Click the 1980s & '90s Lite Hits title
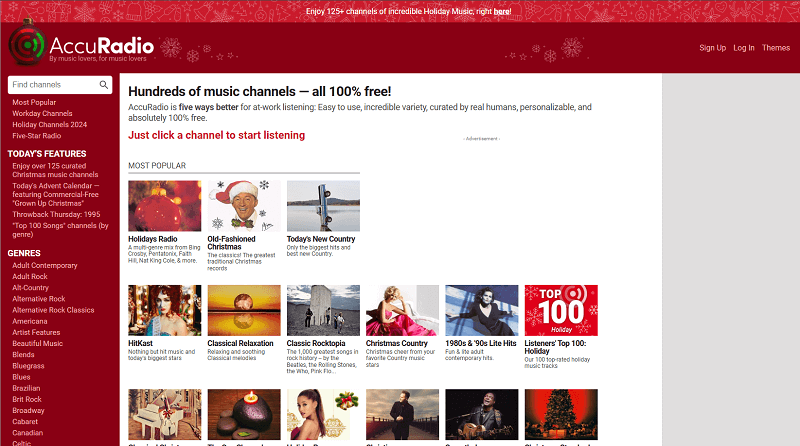Image resolution: width=800 pixels, height=446 pixels. point(481,343)
